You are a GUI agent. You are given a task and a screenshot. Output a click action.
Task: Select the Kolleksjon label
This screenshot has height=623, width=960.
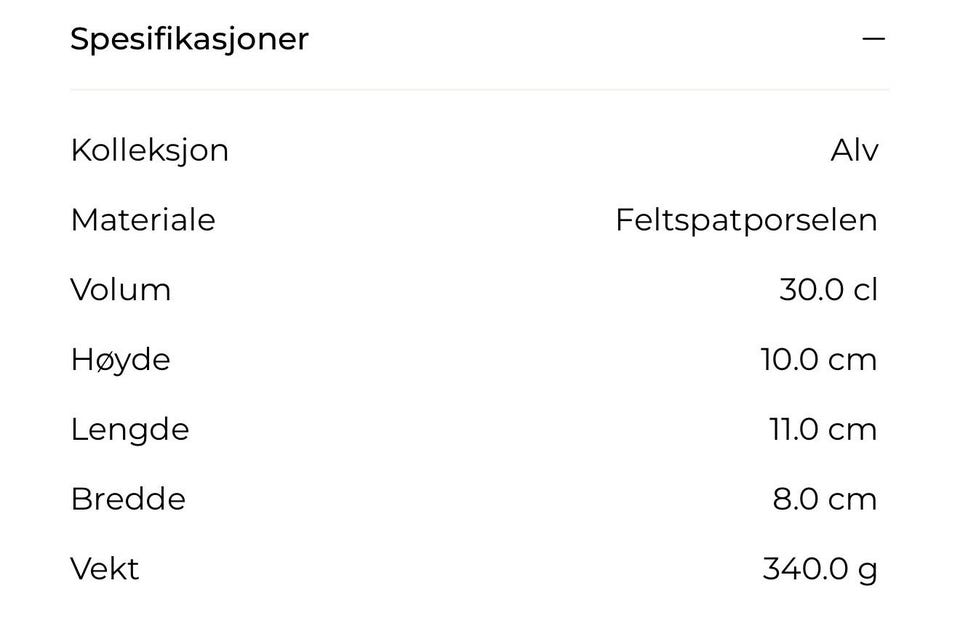click(x=149, y=151)
